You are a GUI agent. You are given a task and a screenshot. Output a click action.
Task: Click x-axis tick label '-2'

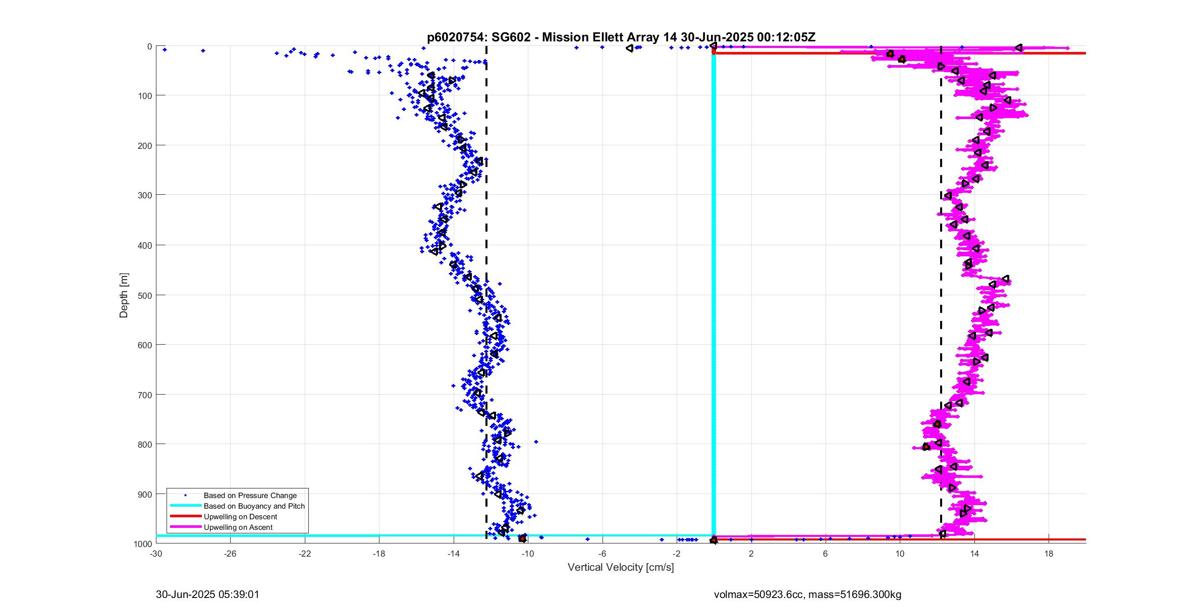(677, 553)
